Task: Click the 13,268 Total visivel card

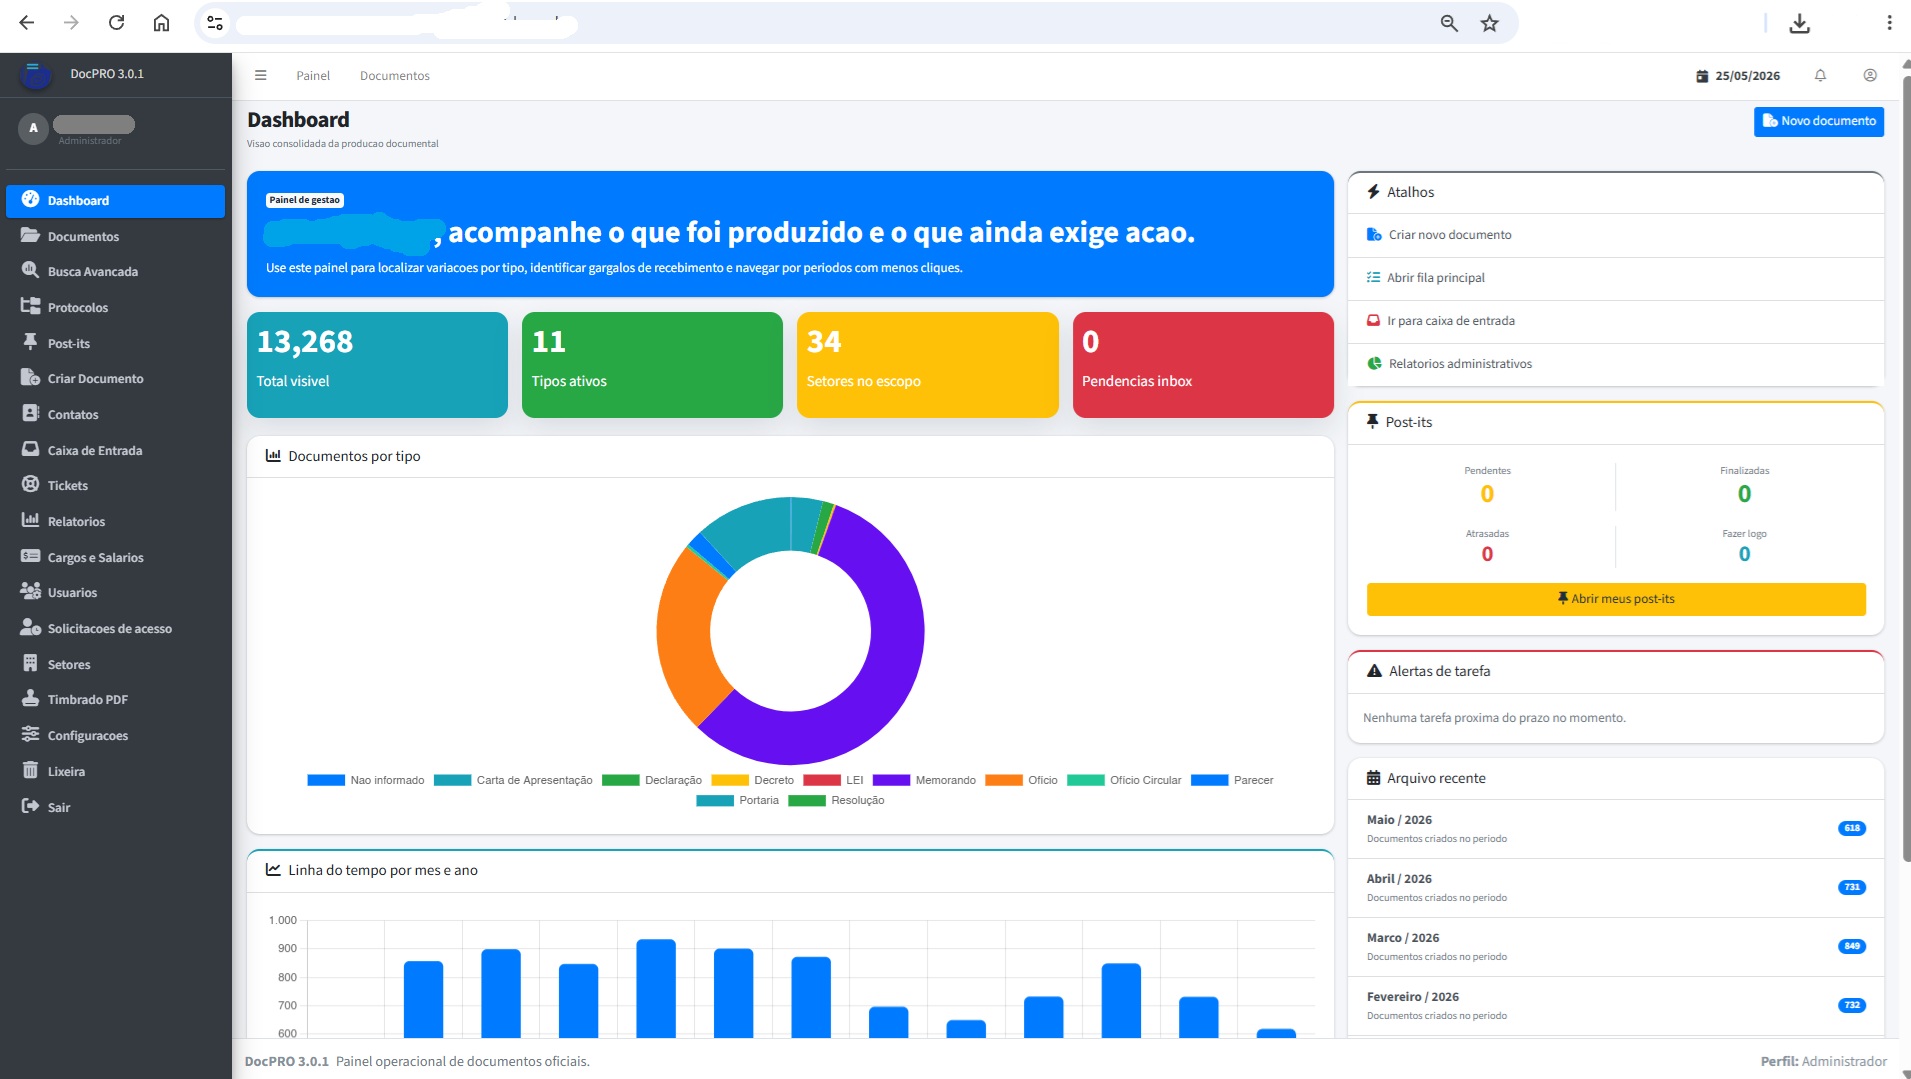Action: (377, 364)
